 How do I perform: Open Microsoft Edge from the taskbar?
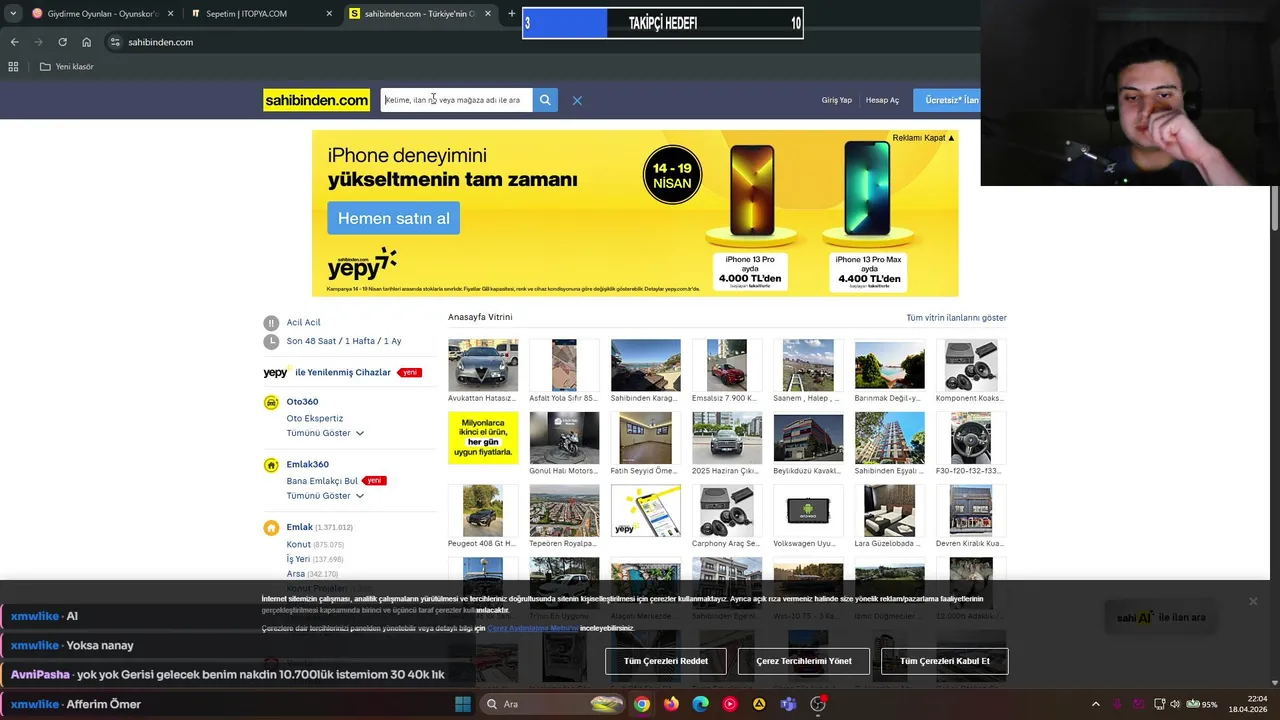pyautogui.click(x=700, y=704)
